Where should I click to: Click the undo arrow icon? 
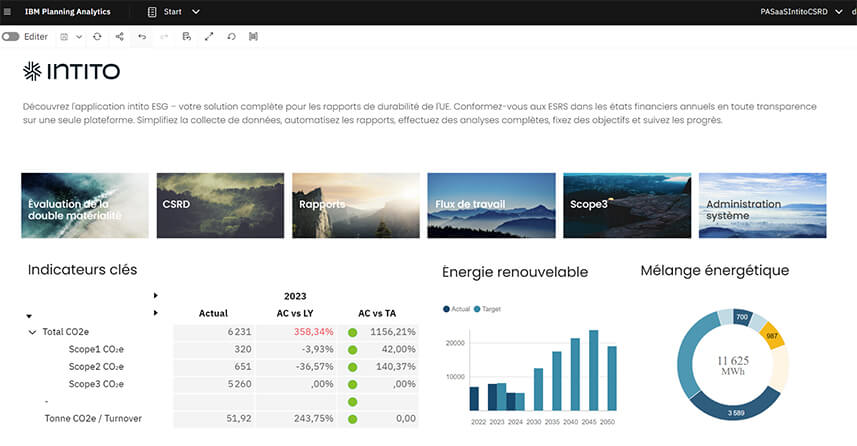click(x=142, y=36)
